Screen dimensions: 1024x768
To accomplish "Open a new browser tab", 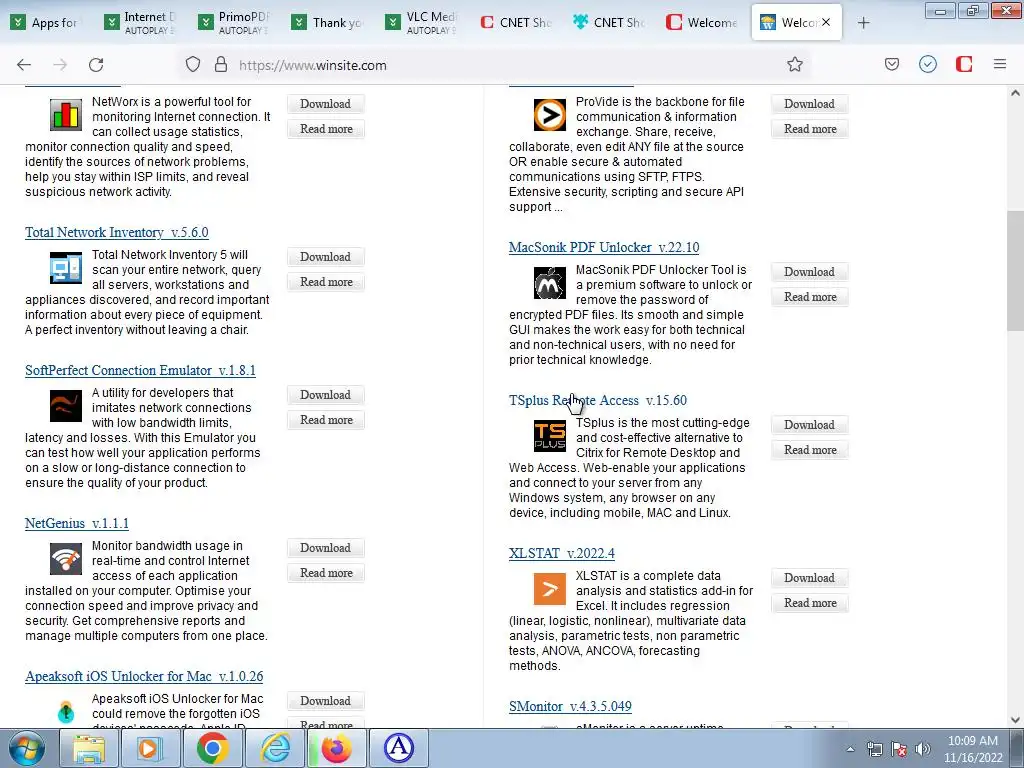I will [863, 23].
